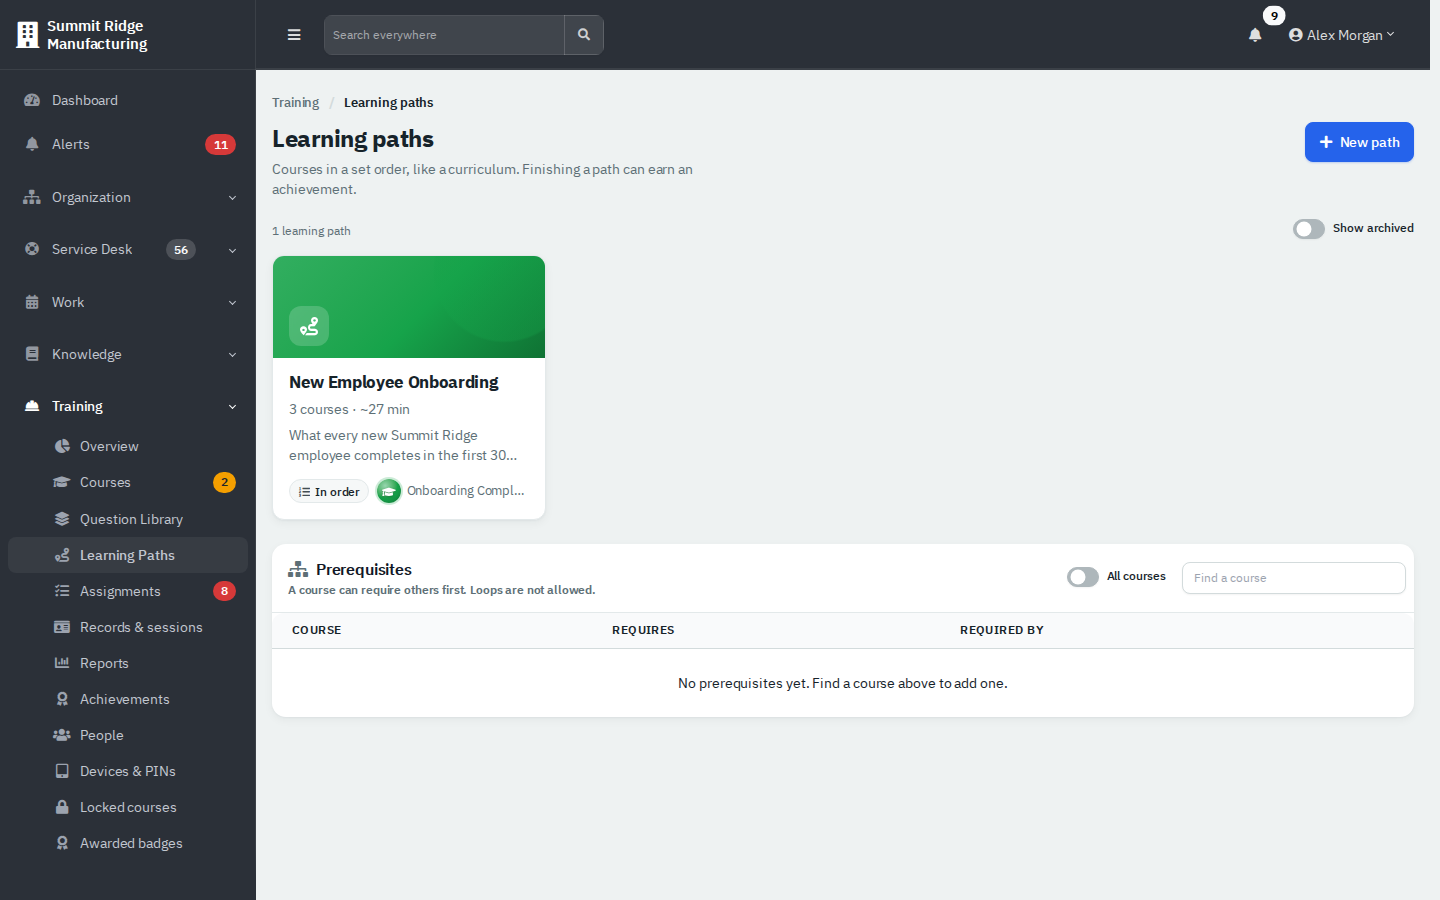The image size is (1440, 900).
Task: Click the In order tag
Action: pyautogui.click(x=329, y=491)
